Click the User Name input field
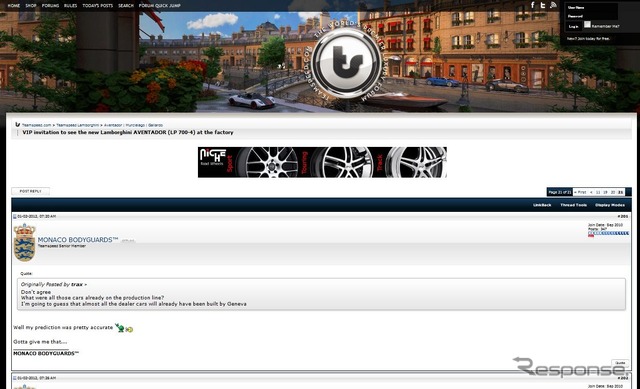 (602, 8)
